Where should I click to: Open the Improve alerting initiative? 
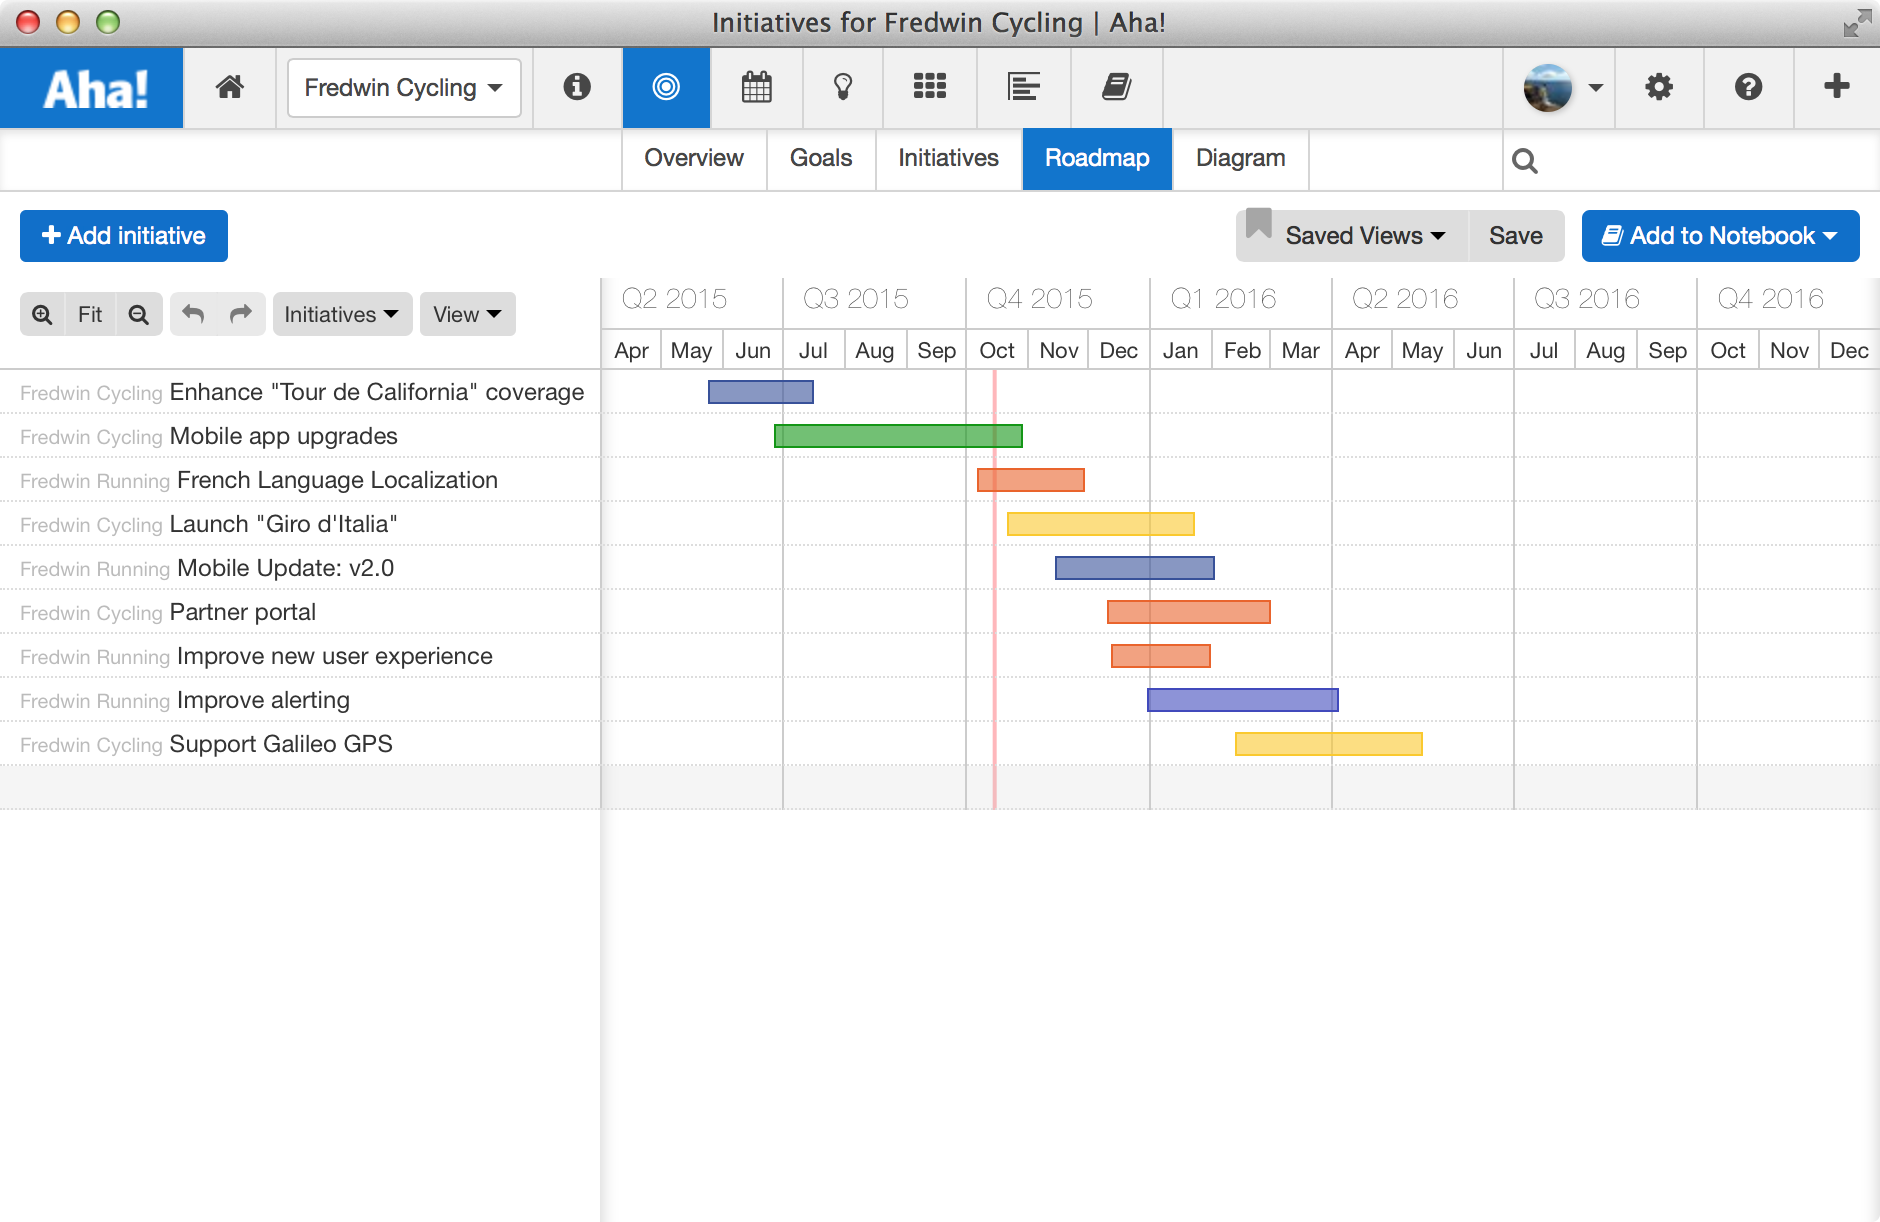tap(263, 700)
